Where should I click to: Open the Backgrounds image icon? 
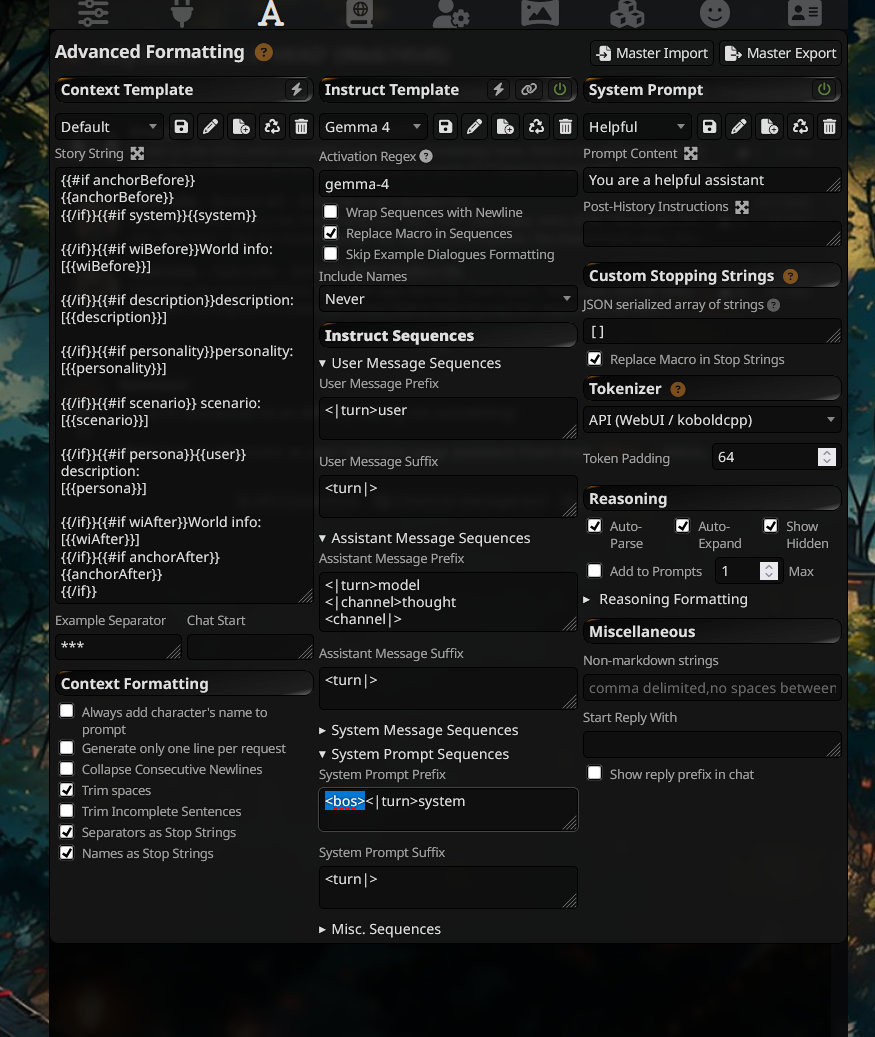point(540,13)
